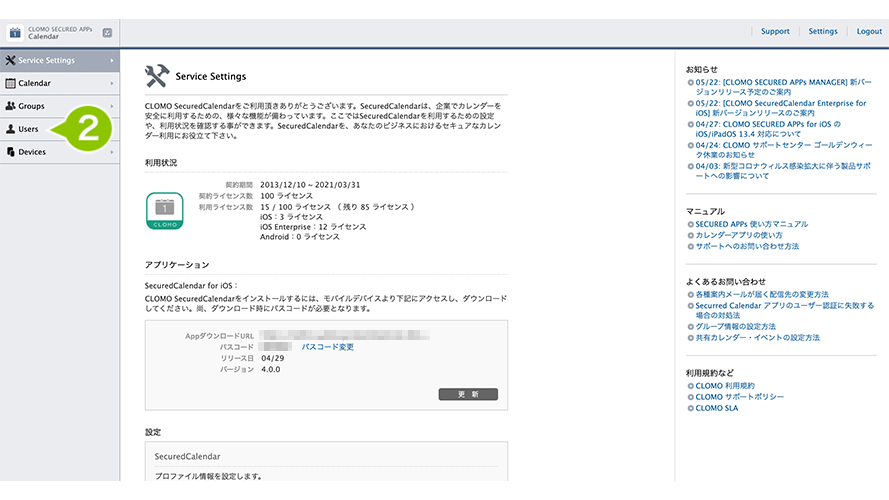The height and width of the screenshot is (500, 889).
Task: Open CLOMO 利用規約 link
Action: [x=725, y=385]
